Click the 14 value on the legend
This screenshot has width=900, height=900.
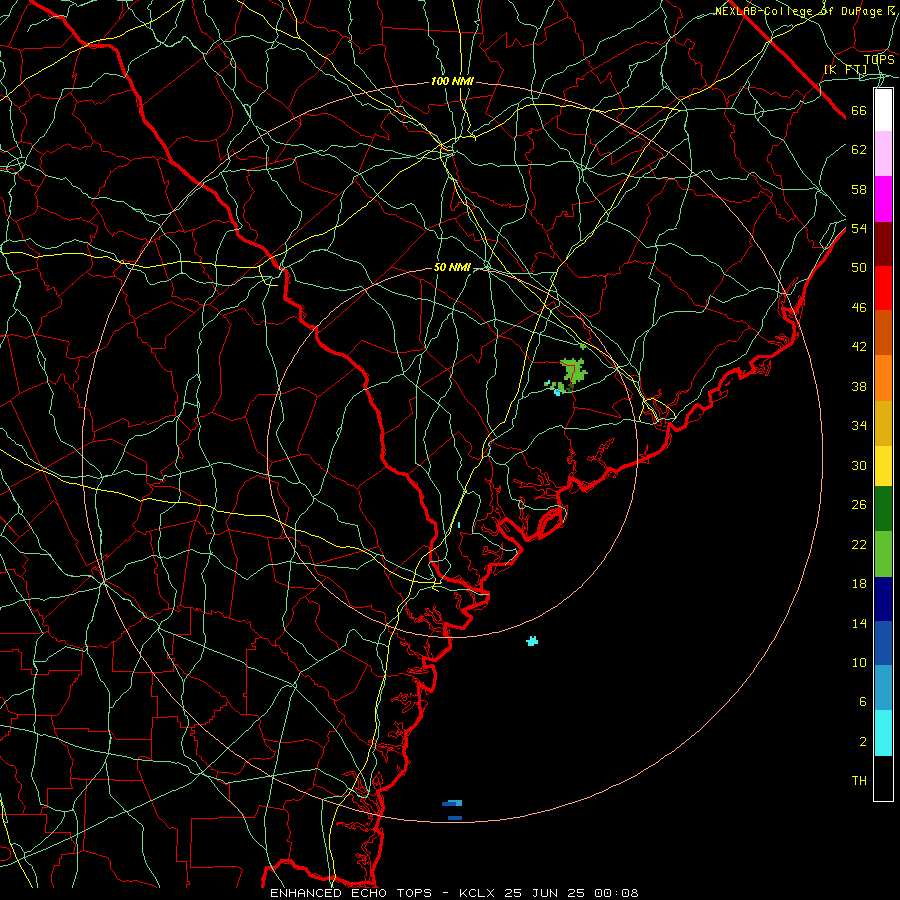(x=859, y=623)
